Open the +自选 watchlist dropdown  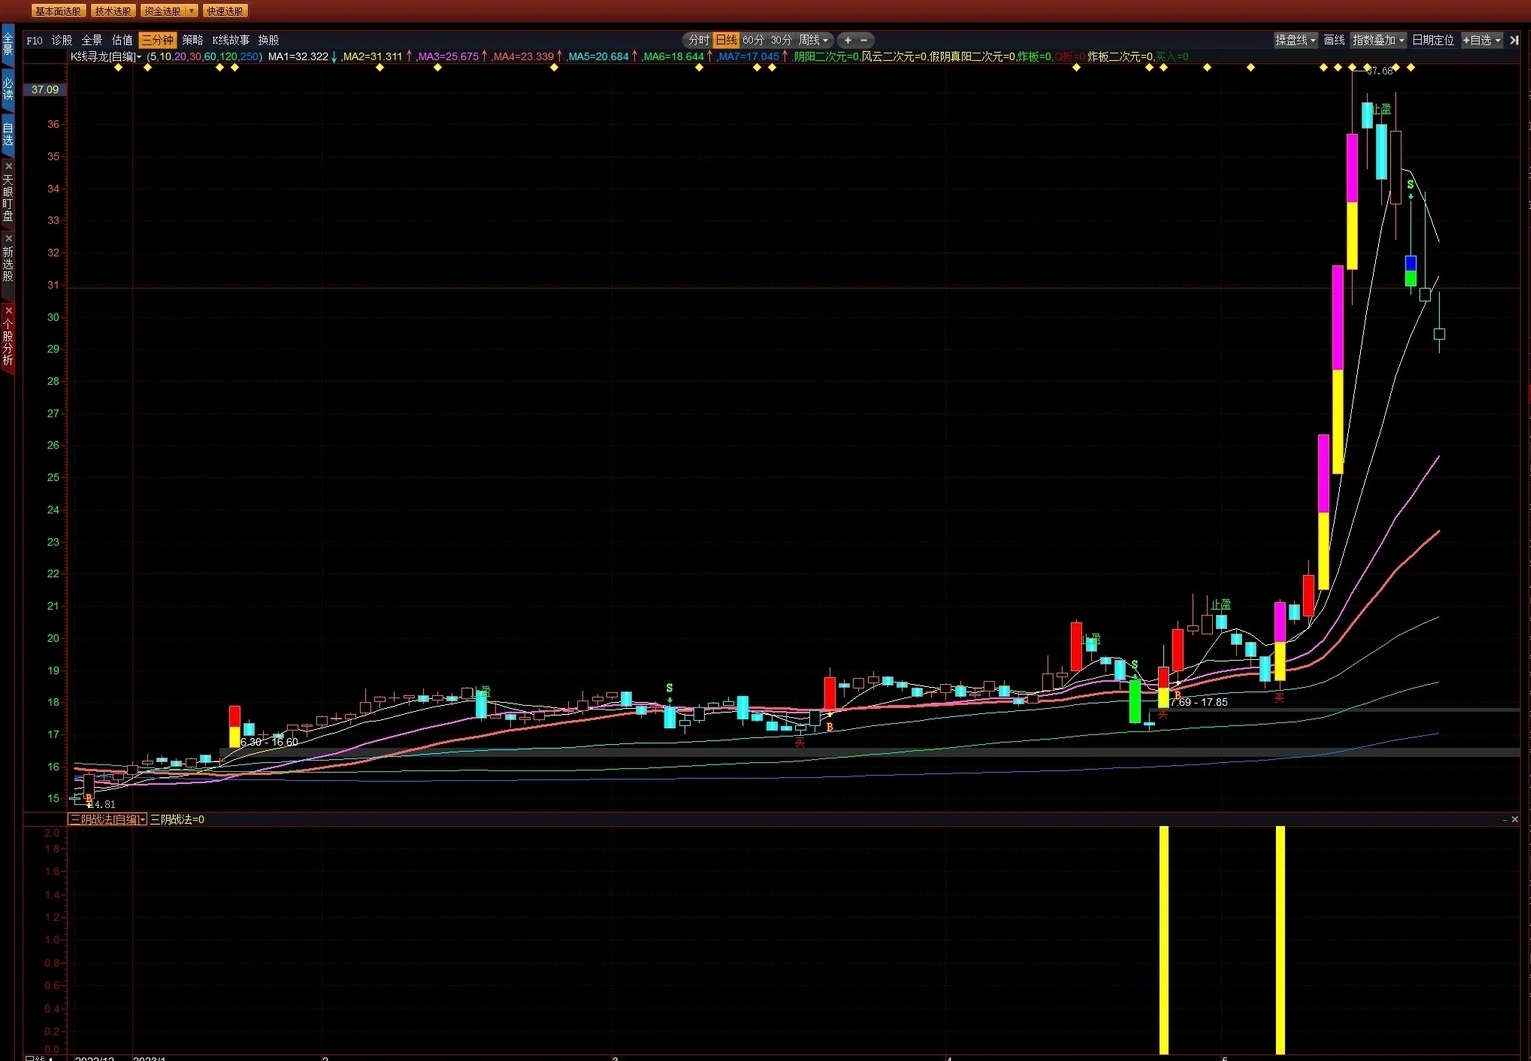click(x=1482, y=41)
